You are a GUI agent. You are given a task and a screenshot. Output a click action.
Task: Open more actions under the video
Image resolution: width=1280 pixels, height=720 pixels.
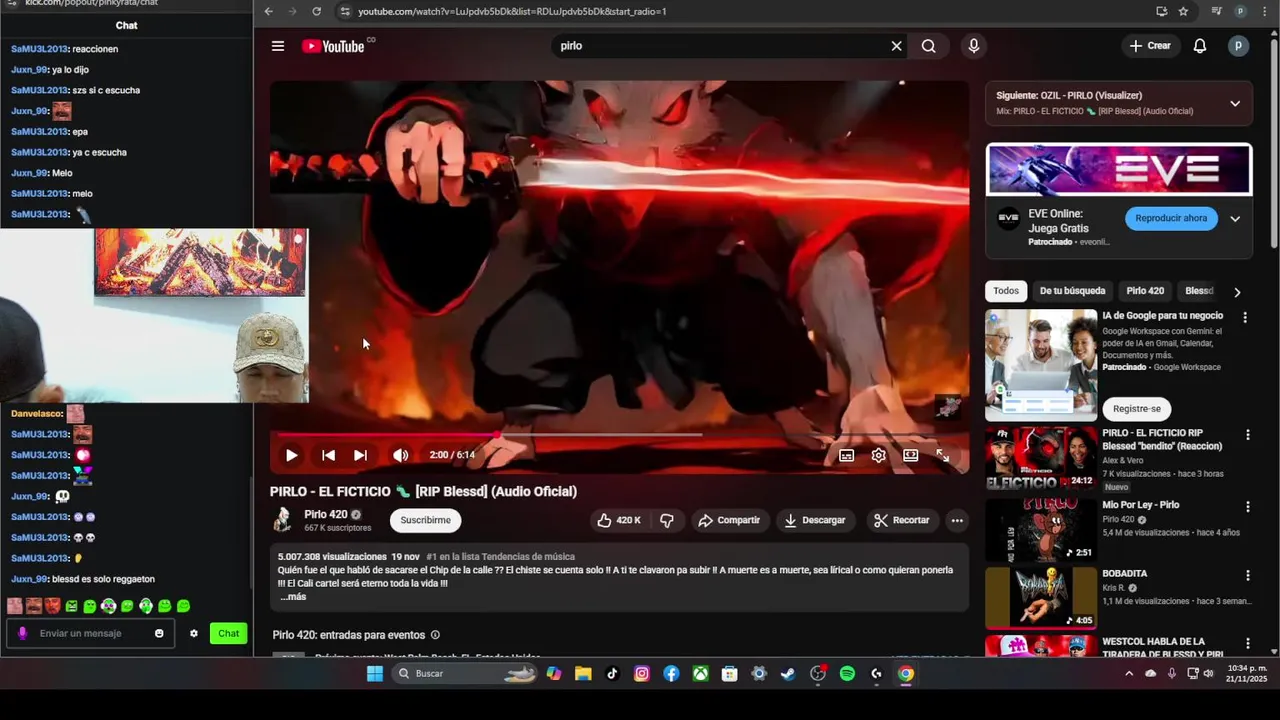click(957, 520)
